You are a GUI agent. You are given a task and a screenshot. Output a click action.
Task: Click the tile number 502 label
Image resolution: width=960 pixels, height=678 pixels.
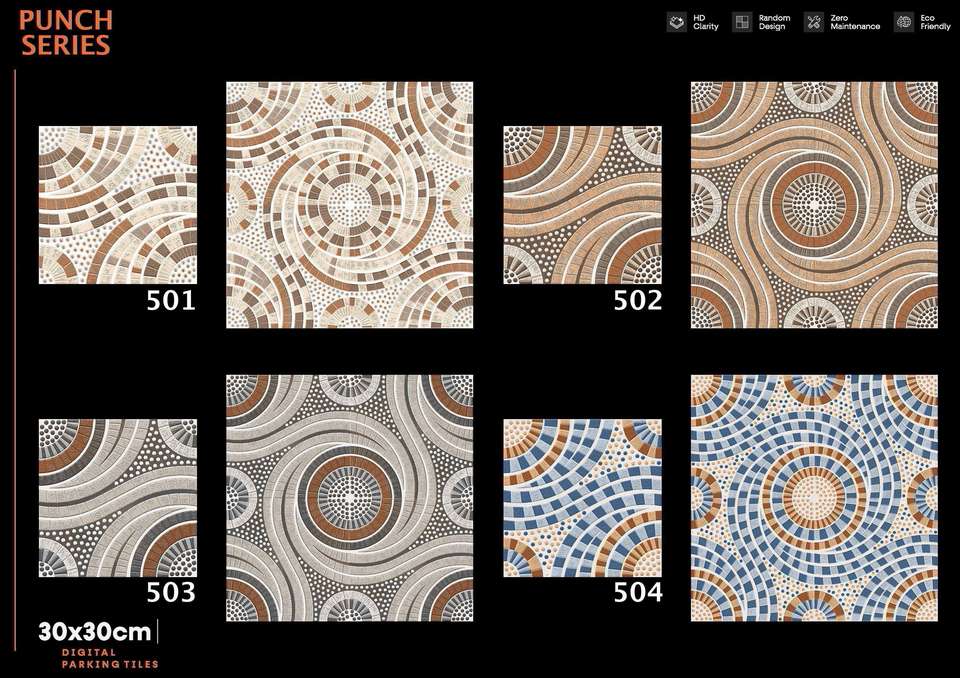point(638,301)
